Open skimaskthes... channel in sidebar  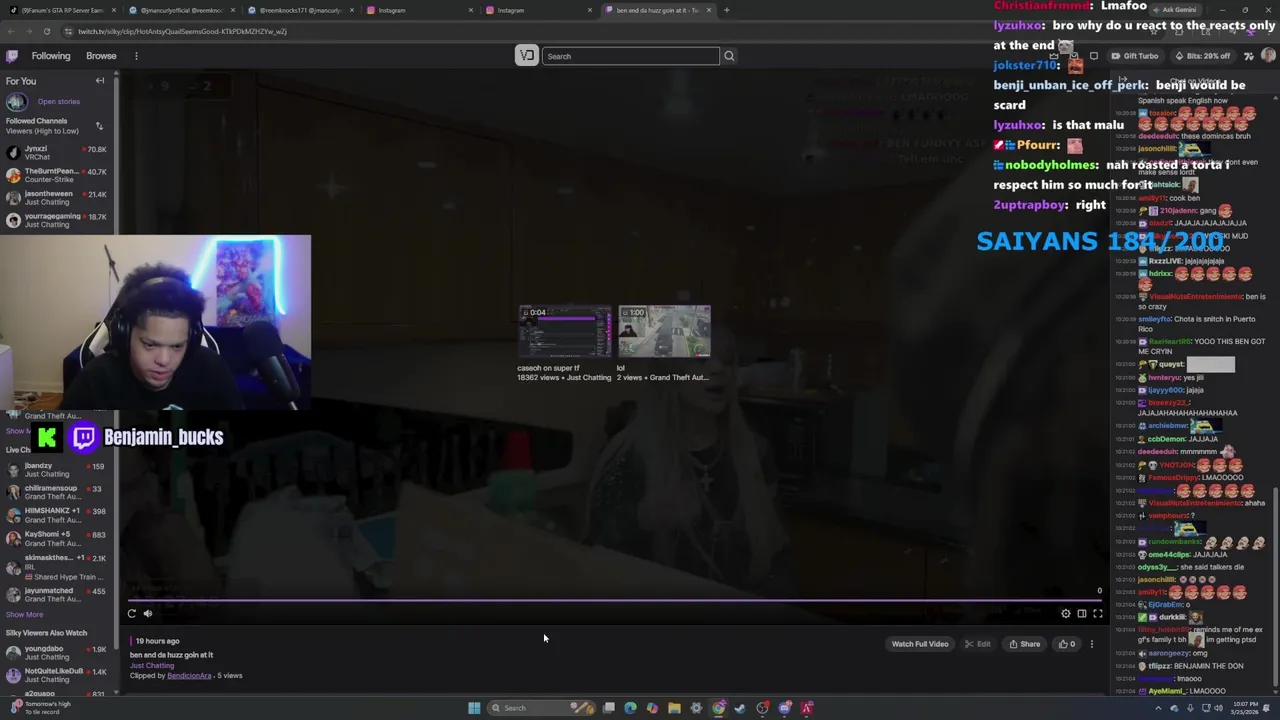point(57,566)
